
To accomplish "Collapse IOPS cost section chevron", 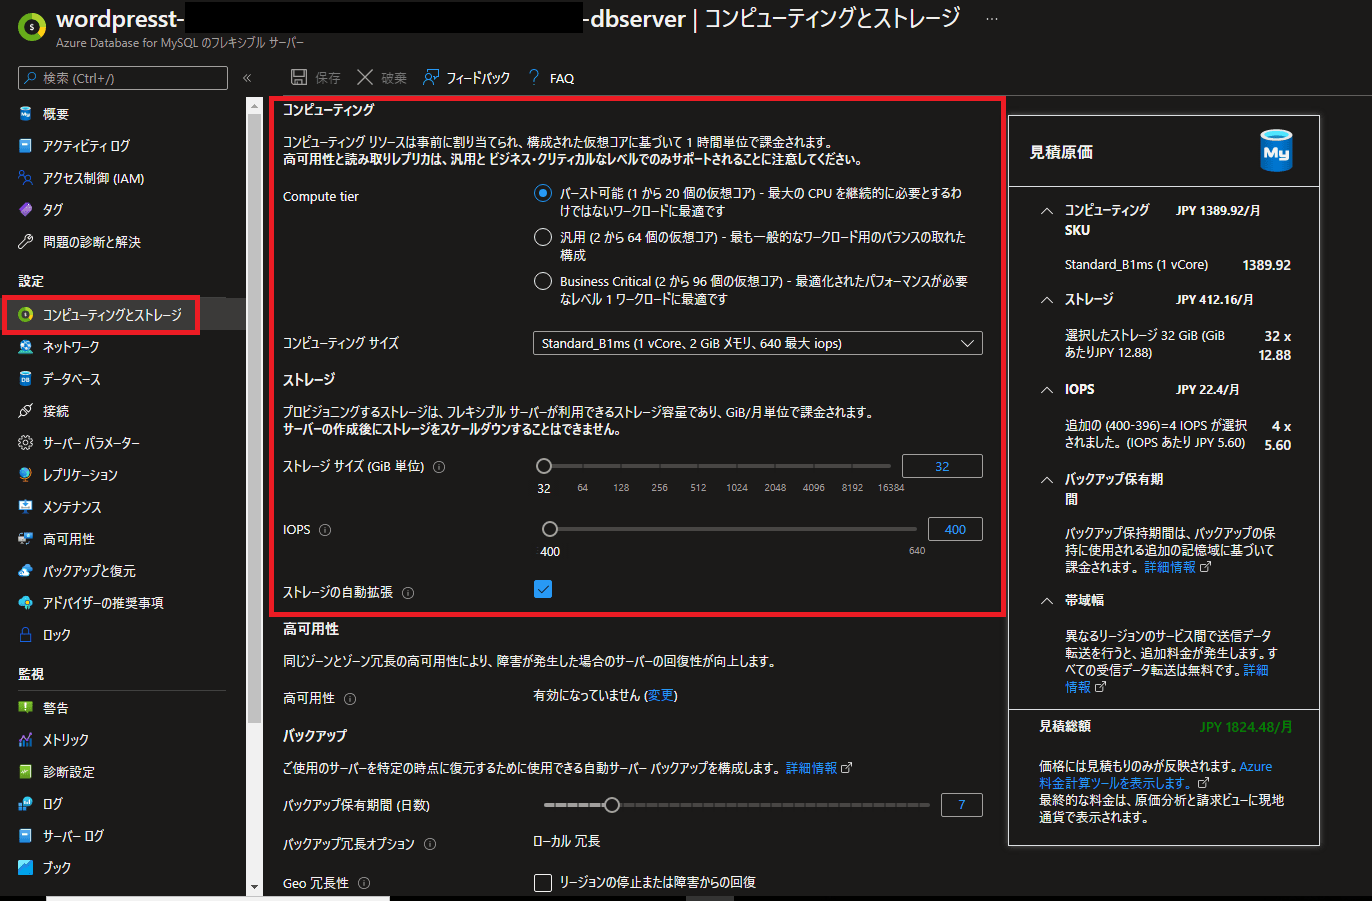I will [1047, 390].
